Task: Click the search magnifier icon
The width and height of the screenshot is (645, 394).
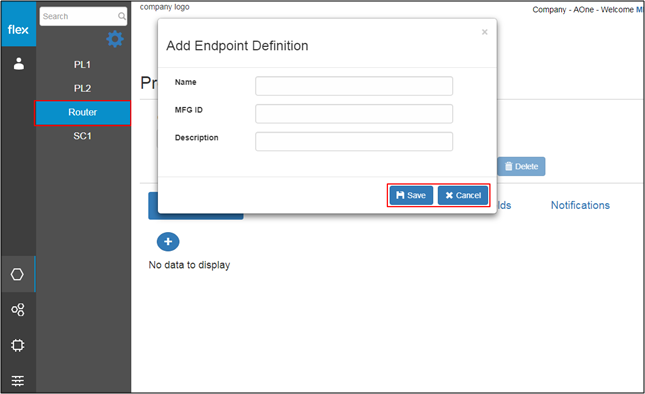Action: (121, 16)
